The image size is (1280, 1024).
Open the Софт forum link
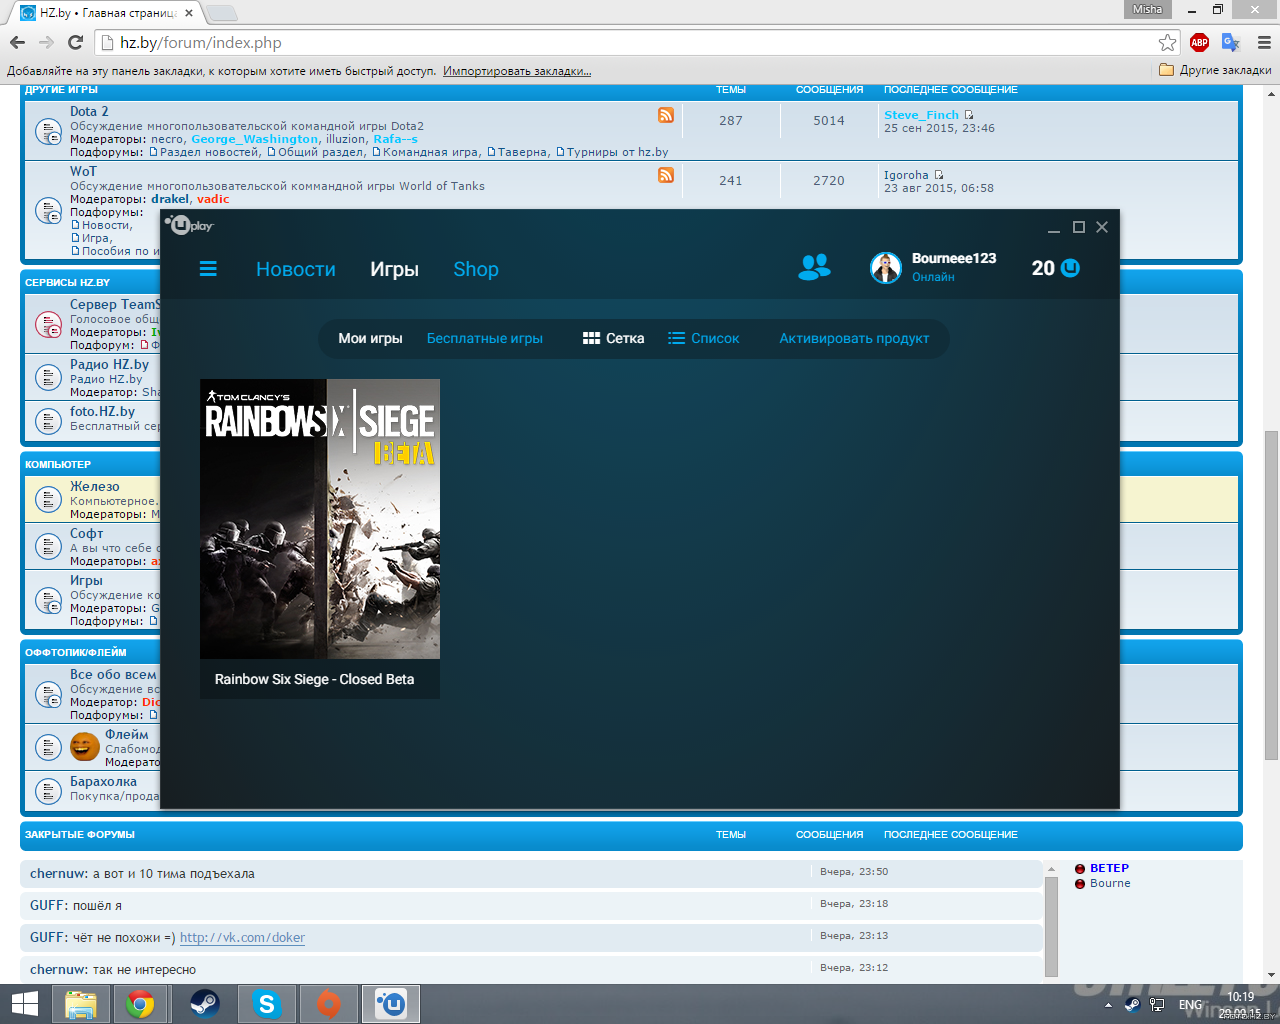pyautogui.click(x=87, y=533)
